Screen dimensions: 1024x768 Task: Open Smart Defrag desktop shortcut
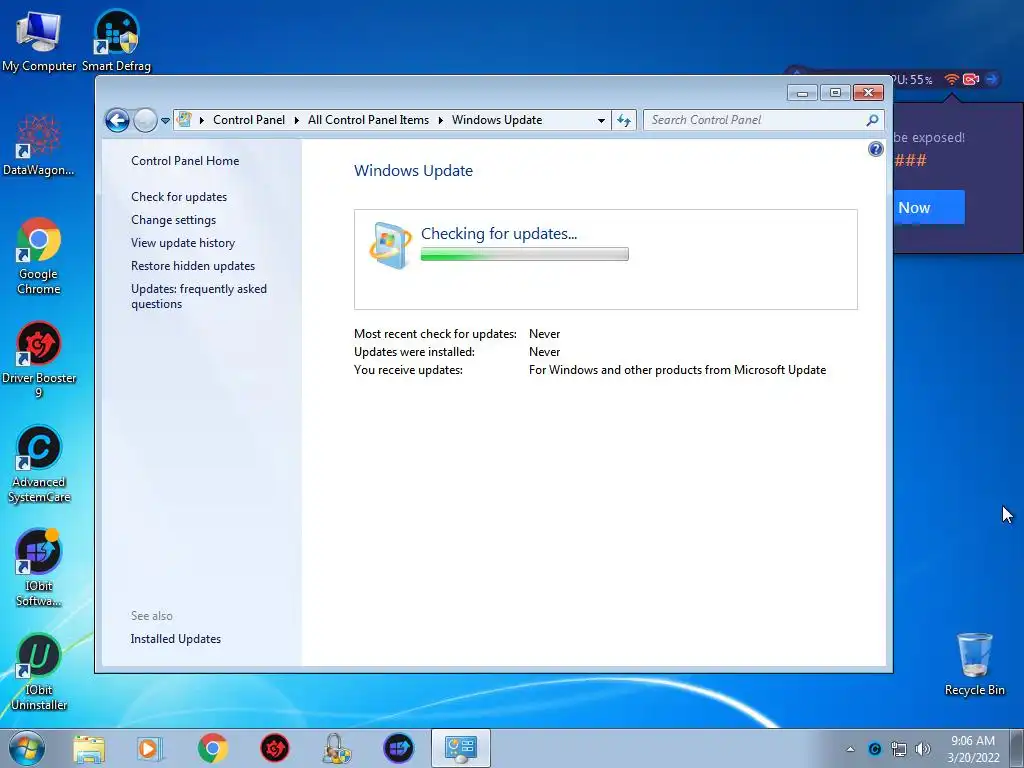tap(116, 38)
